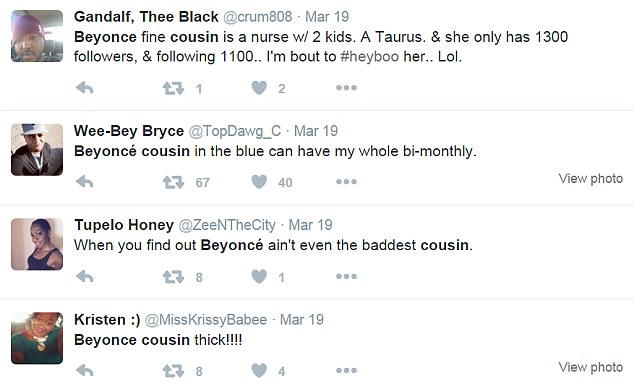Like the Tupelo Honey tweet

point(259,277)
